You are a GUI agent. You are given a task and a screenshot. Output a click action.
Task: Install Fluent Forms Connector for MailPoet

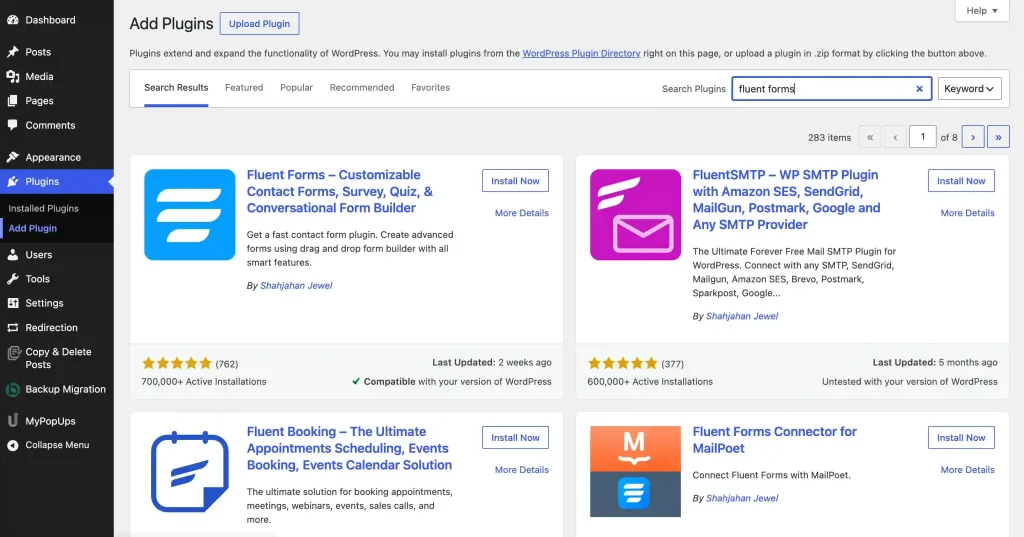pos(961,438)
